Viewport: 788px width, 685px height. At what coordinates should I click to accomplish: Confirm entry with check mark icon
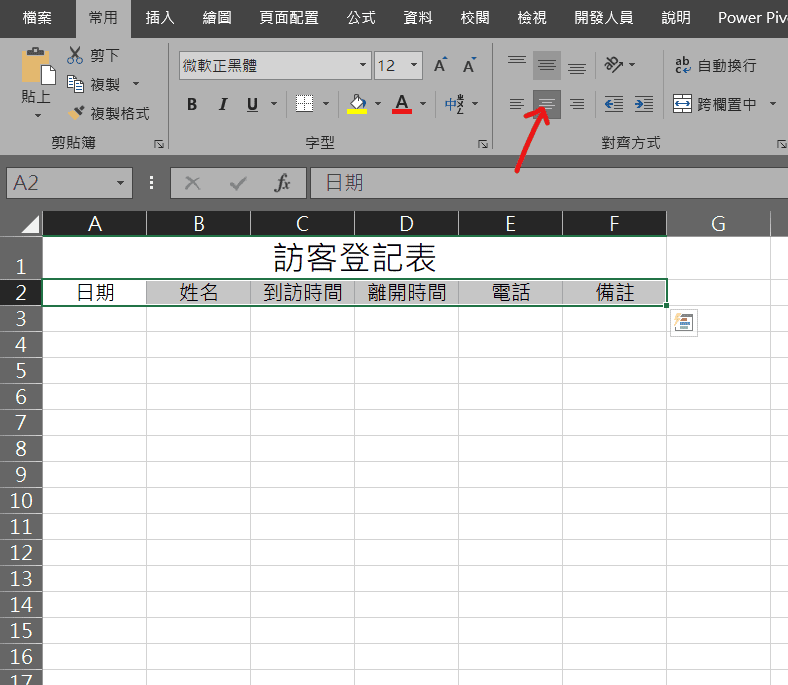[x=238, y=183]
